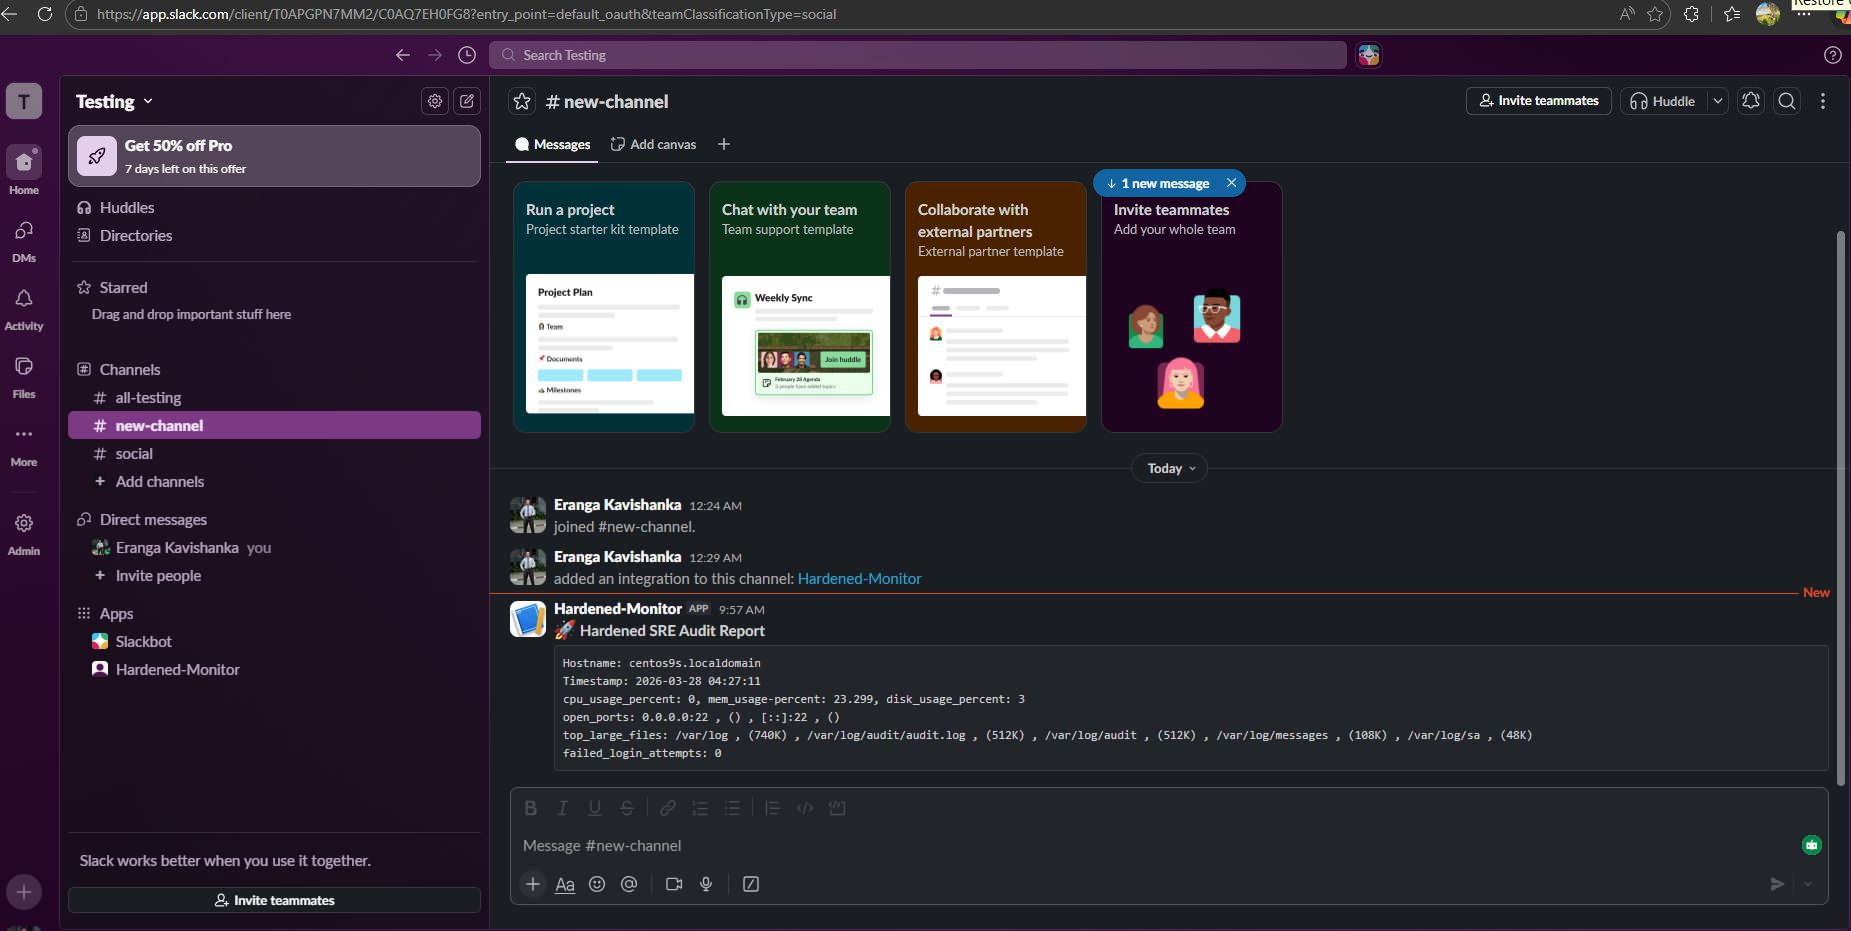The image size is (1851, 931).
Task: Click Invite teammates in the header
Action: (1538, 101)
